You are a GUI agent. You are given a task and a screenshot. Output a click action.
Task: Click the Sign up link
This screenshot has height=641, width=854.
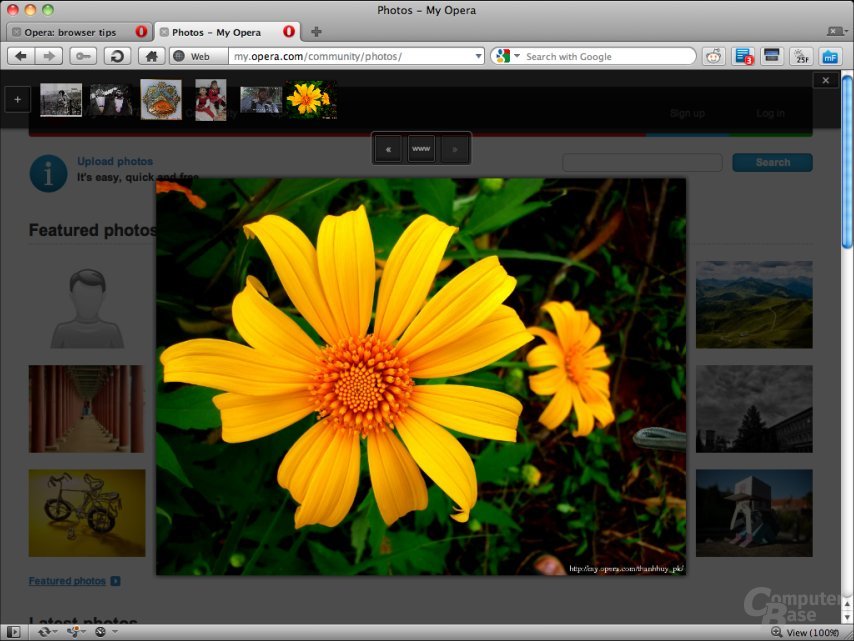(x=687, y=113)
